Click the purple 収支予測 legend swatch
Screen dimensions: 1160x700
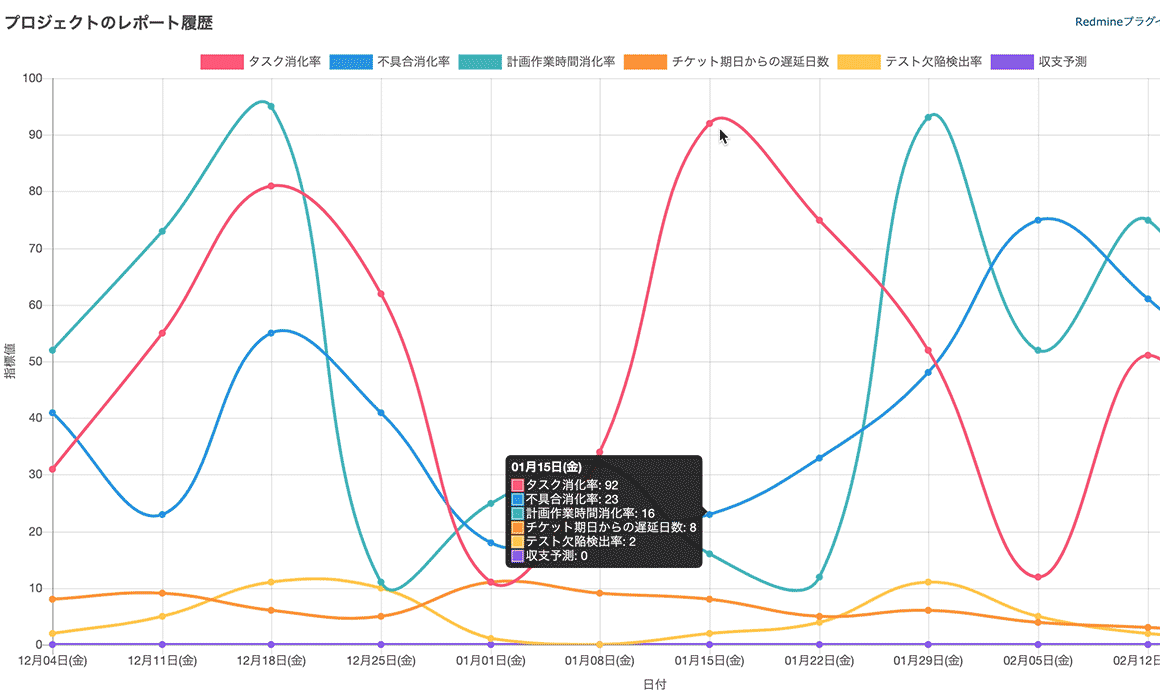1012,62
